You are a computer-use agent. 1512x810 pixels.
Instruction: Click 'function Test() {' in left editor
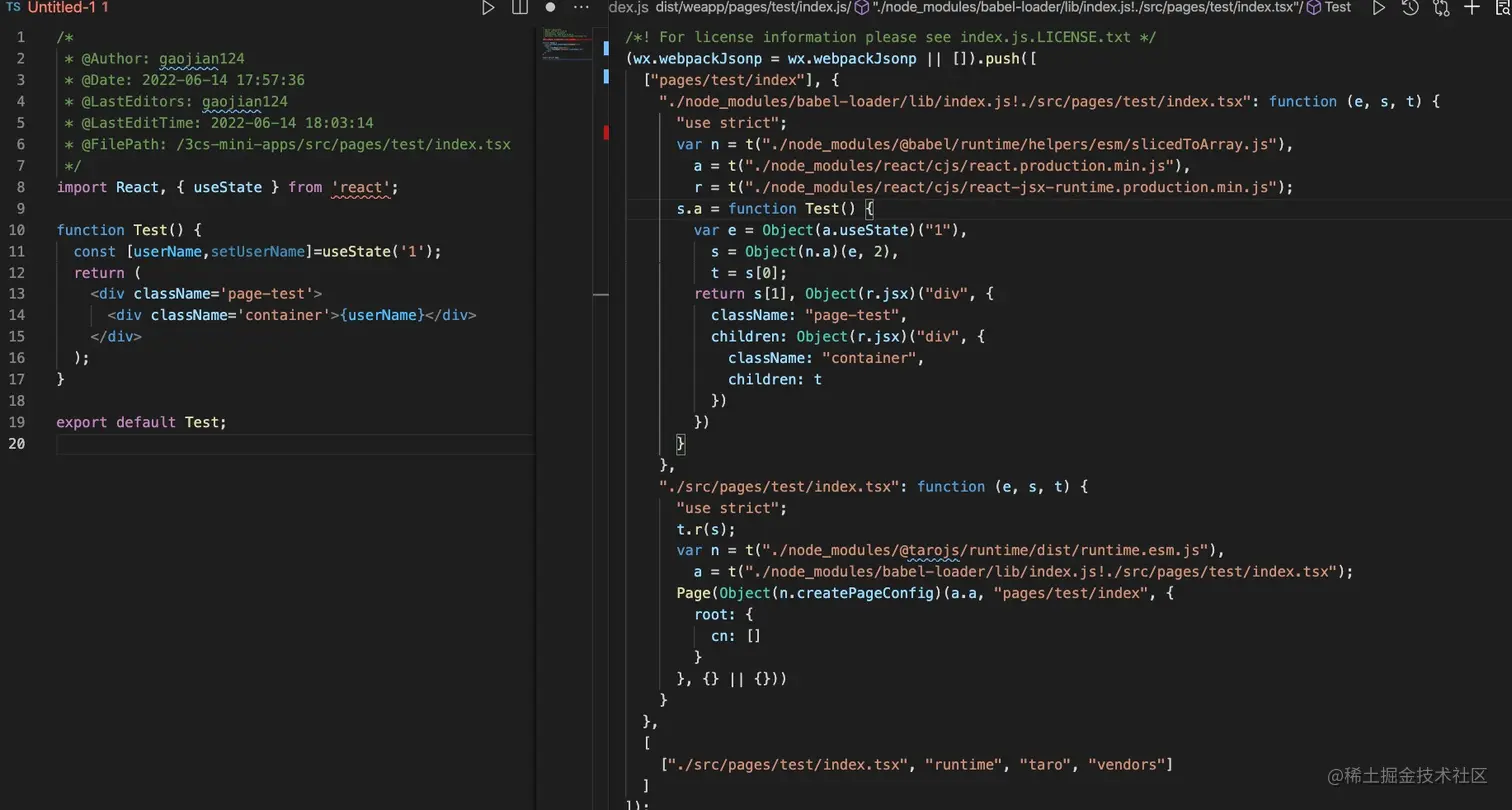click(129, 230)
